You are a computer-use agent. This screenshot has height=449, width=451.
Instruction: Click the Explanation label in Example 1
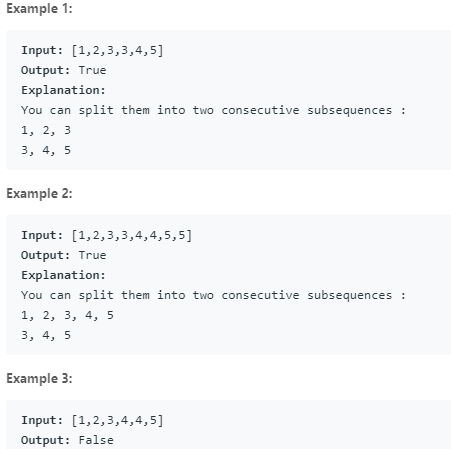[x=63, y=90]
